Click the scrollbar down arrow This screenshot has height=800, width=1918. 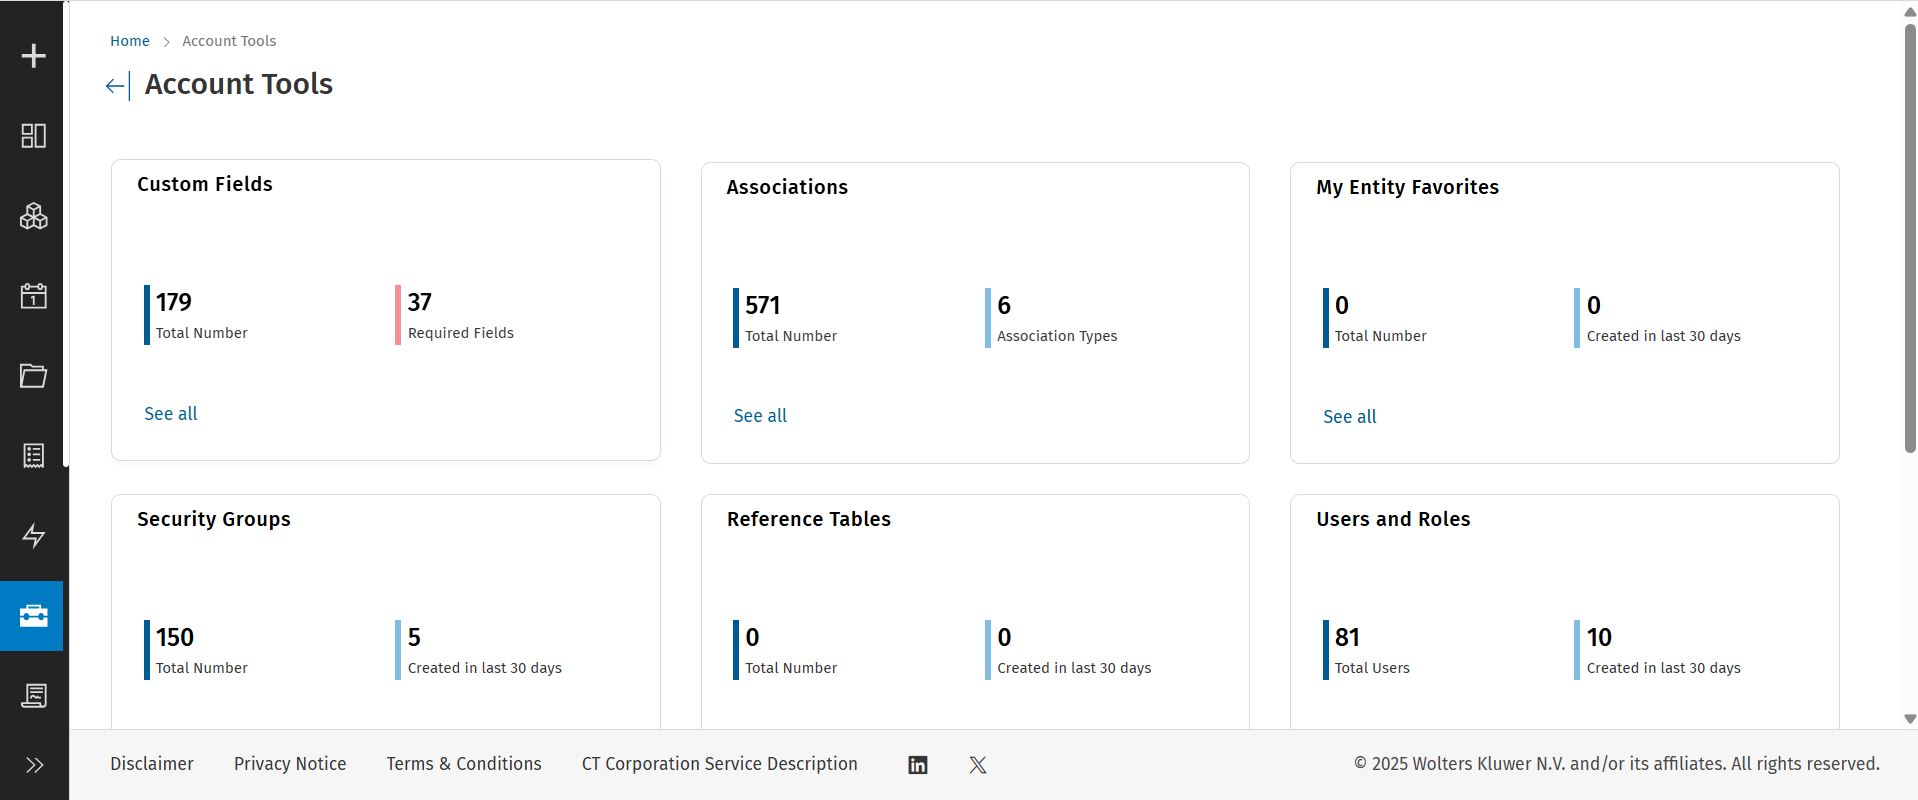(1910, 719)
